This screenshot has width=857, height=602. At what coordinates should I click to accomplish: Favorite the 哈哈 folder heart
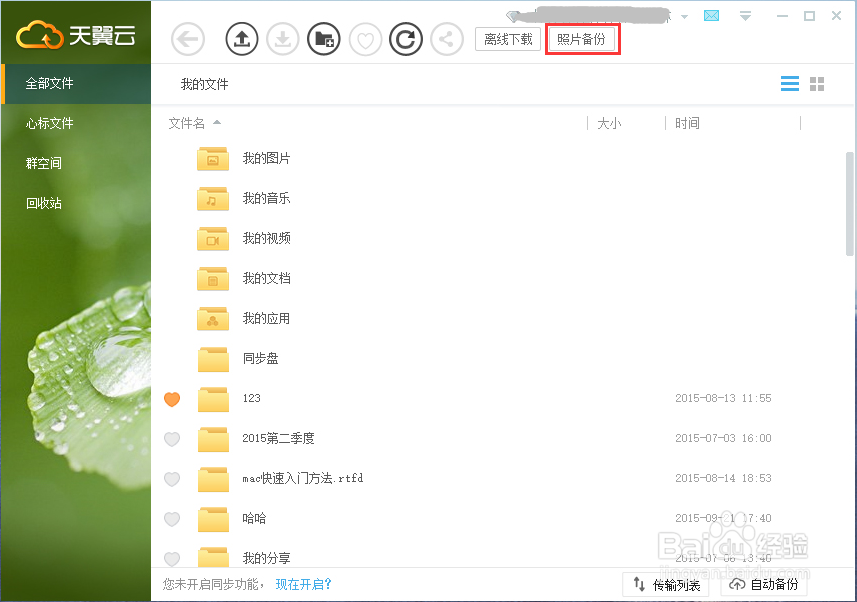click(172, 519)
